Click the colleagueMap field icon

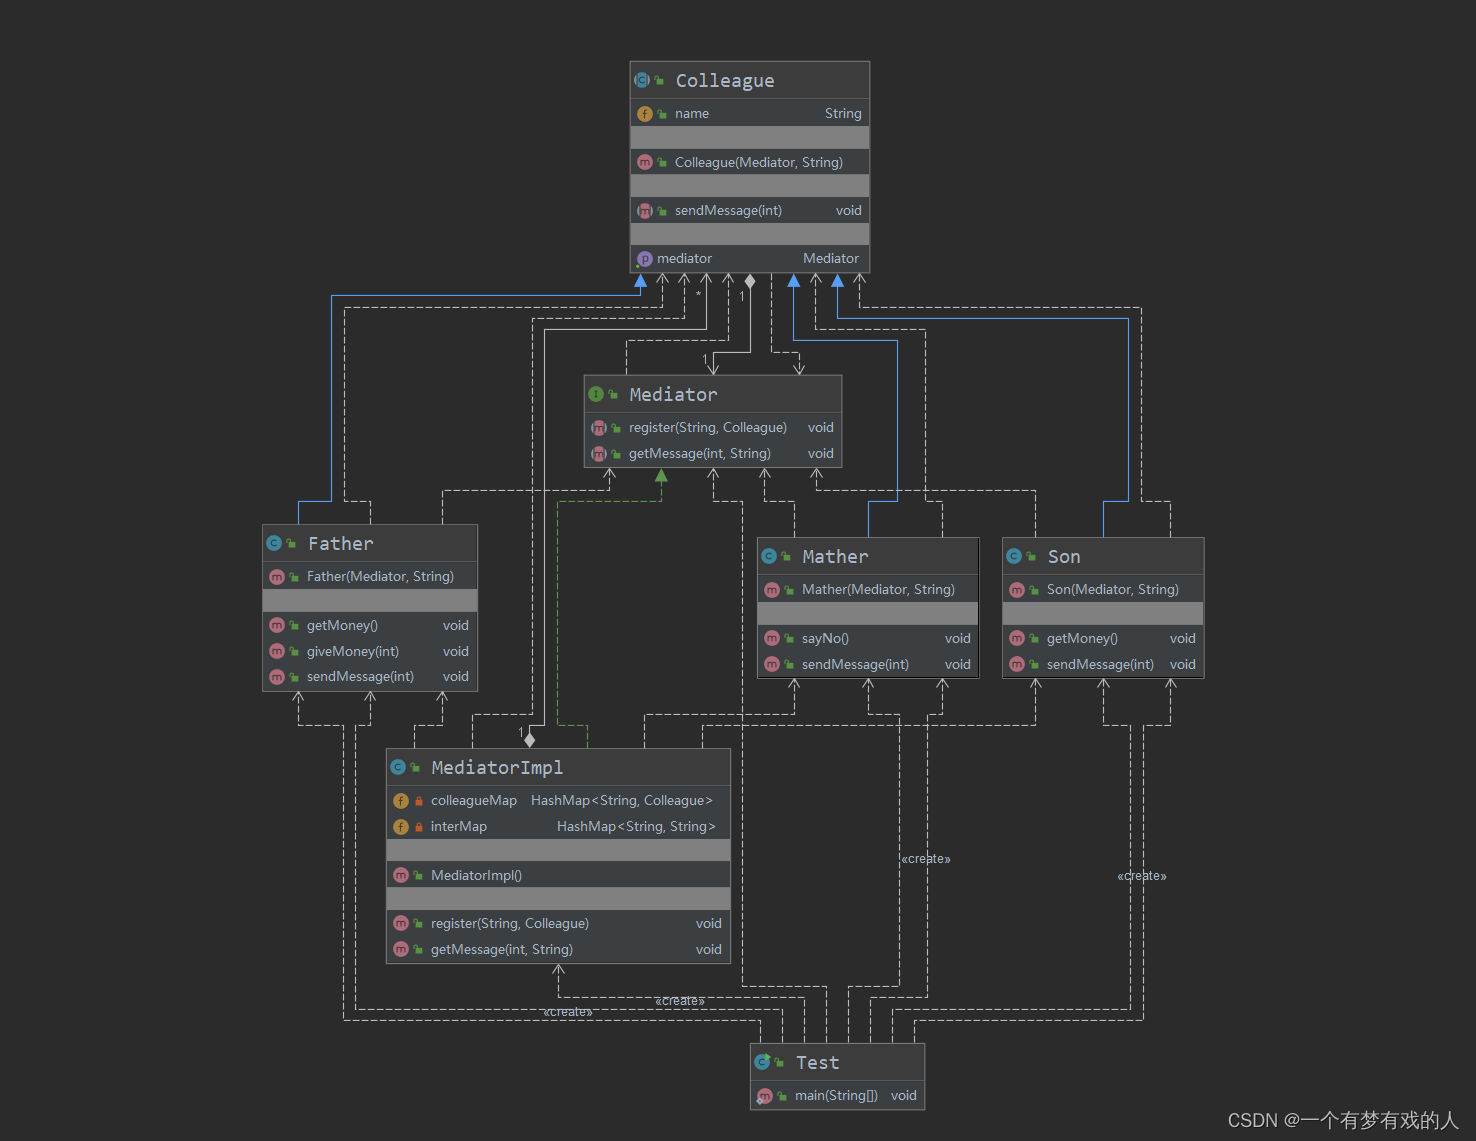coord(401,801)
